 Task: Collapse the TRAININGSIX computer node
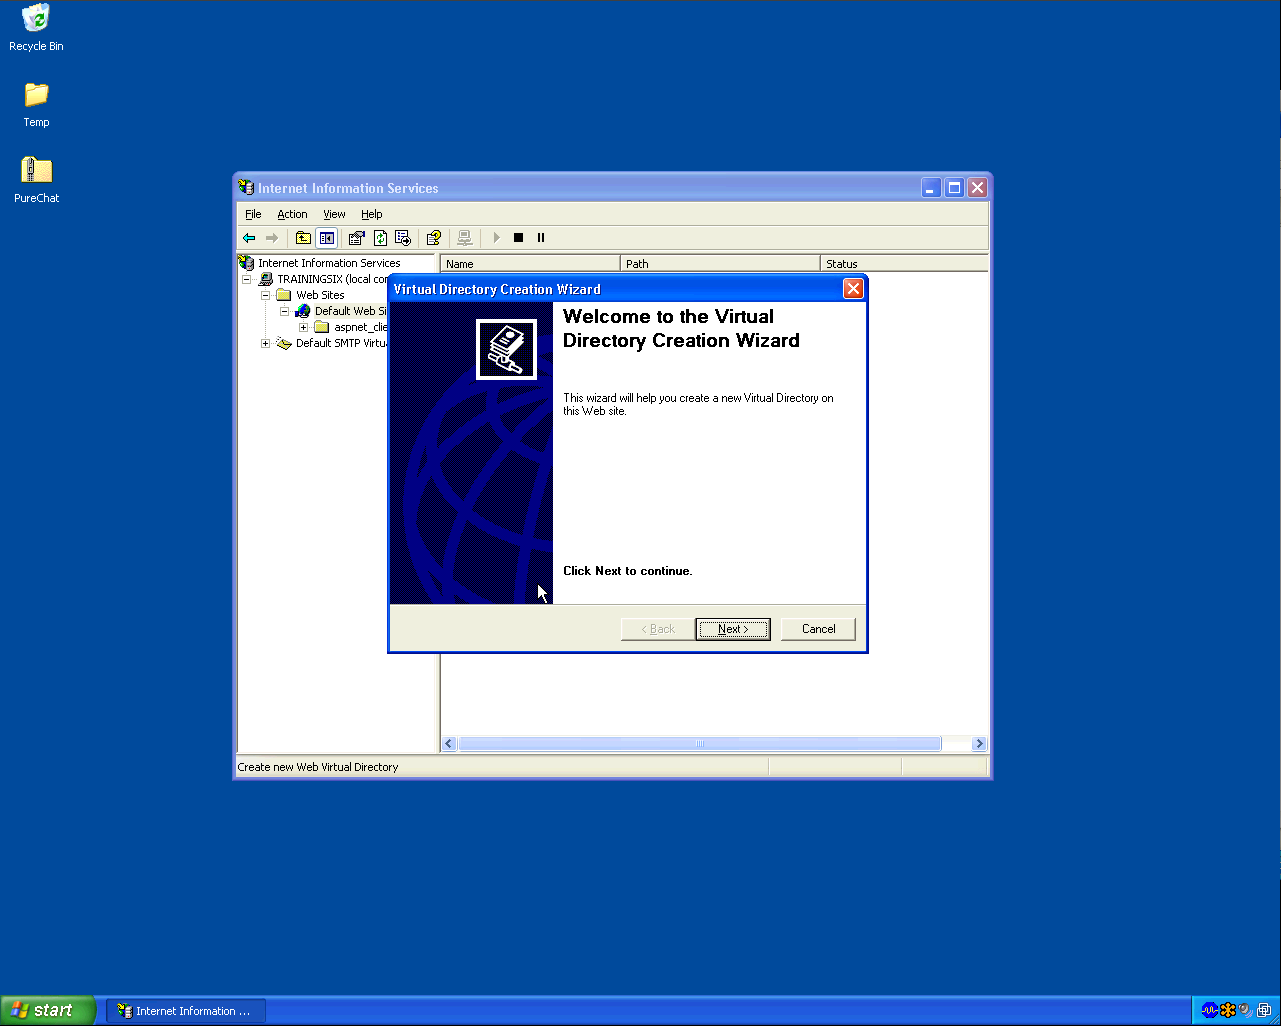click(x=247, y=280)
